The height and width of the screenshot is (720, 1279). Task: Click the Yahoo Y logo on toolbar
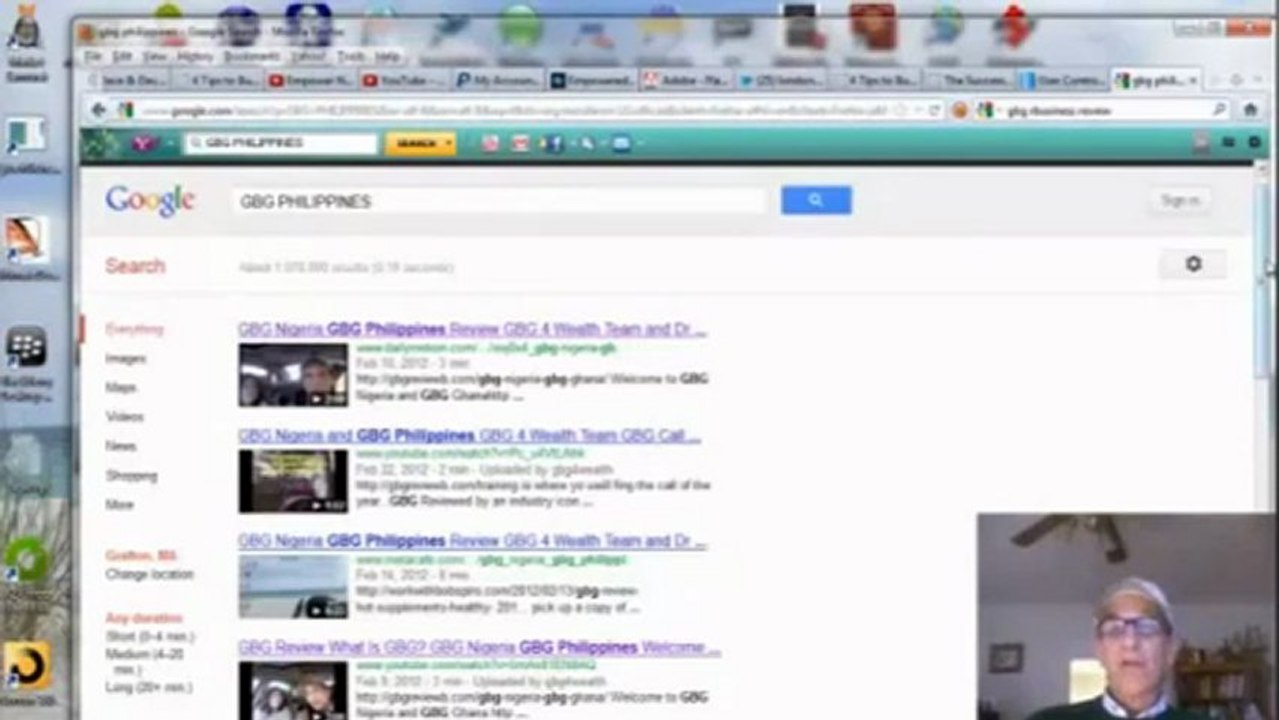[x=143, y=143]
